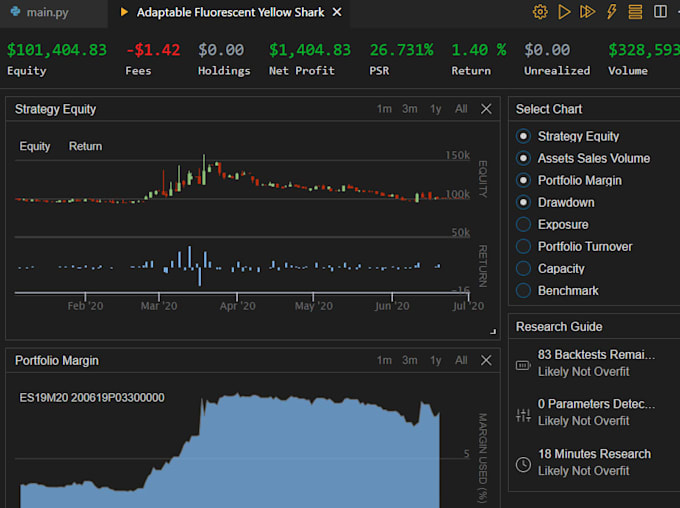Click the lightning bolt deploy icon
This screenshot has height=508, width=680.
[x=611, y=12]
